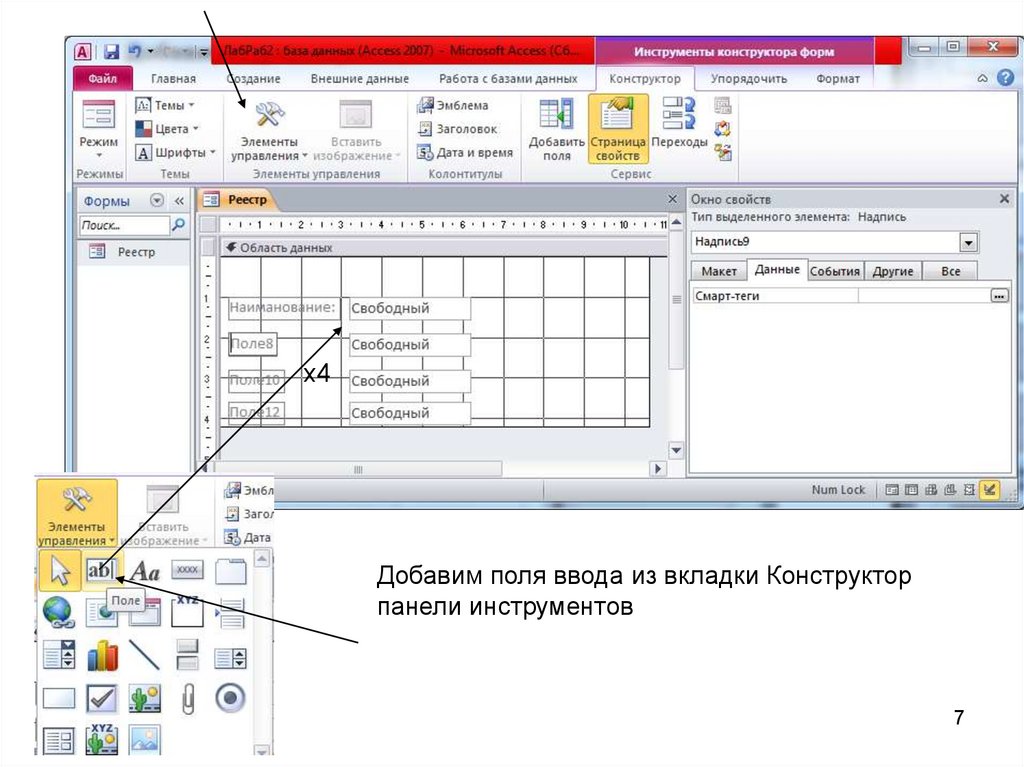Open Access Help with the question mark icon

click(1006, 78)
